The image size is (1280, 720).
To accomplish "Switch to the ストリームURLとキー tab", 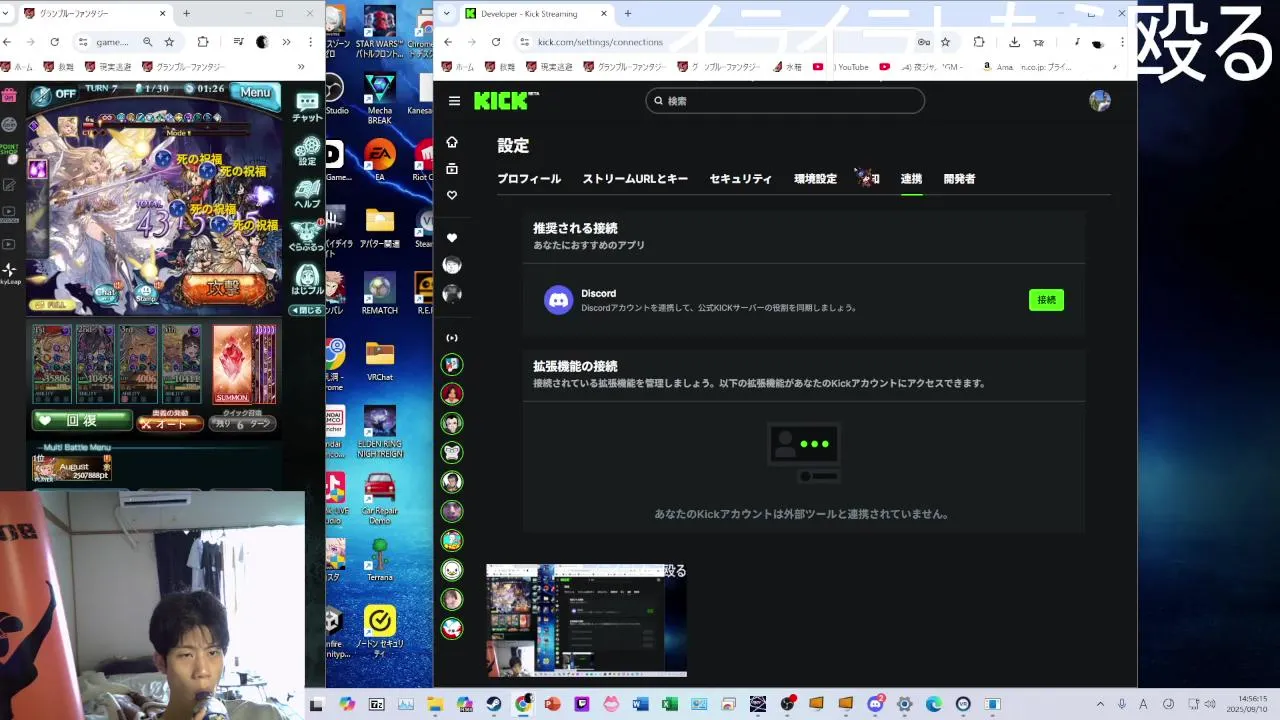I will tap(635, 179).
